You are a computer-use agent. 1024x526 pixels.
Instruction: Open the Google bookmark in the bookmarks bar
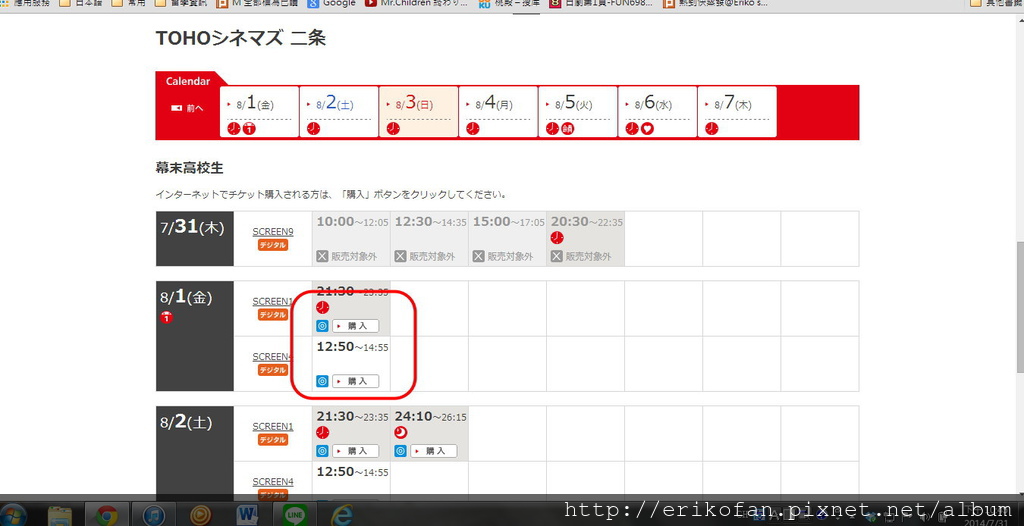pyautogui.click(x=332, y=3)
